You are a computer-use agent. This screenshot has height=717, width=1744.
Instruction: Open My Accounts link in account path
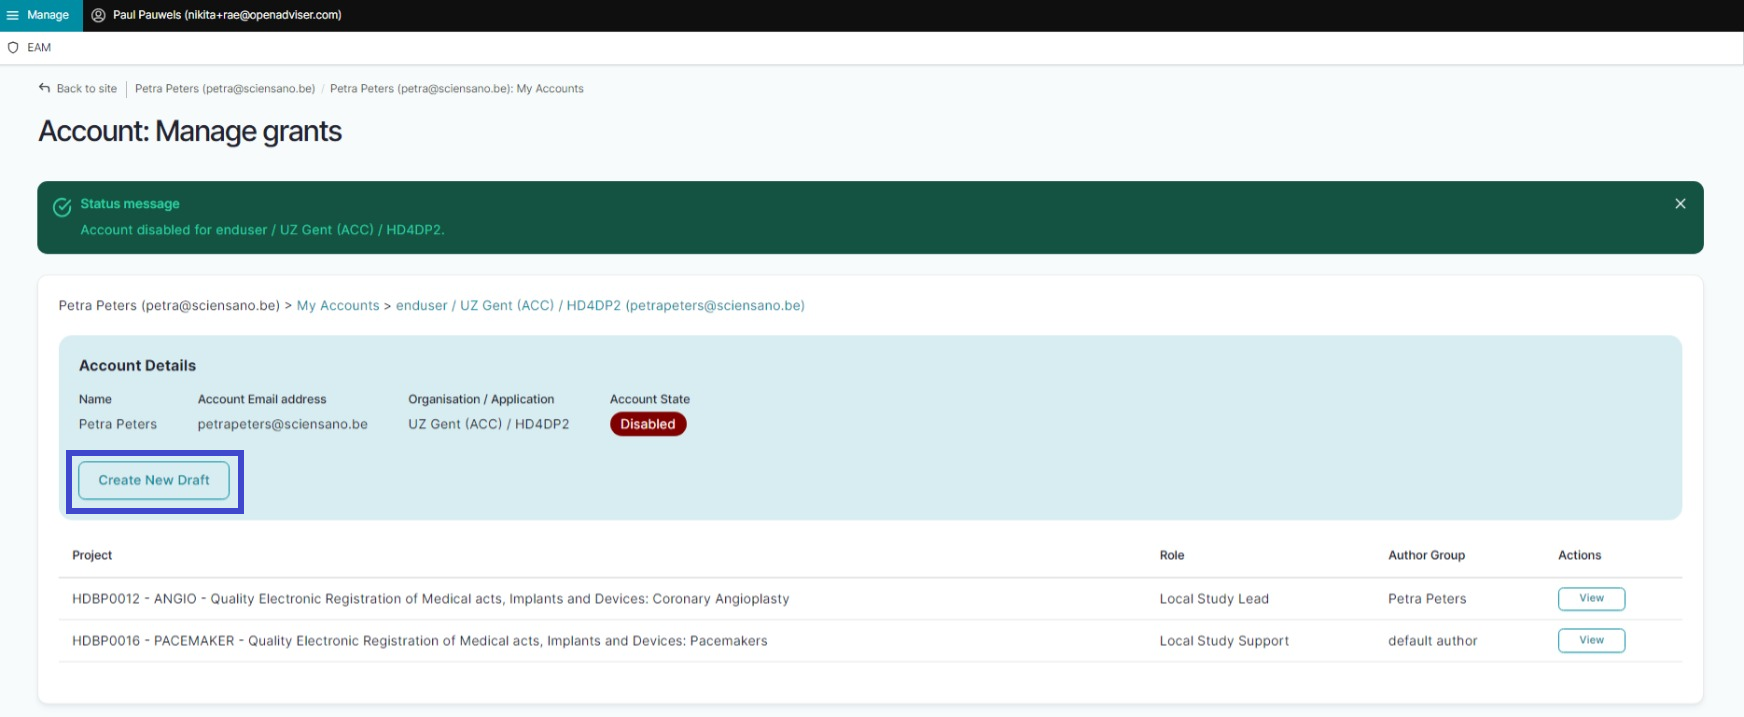[x=338, y=306]
